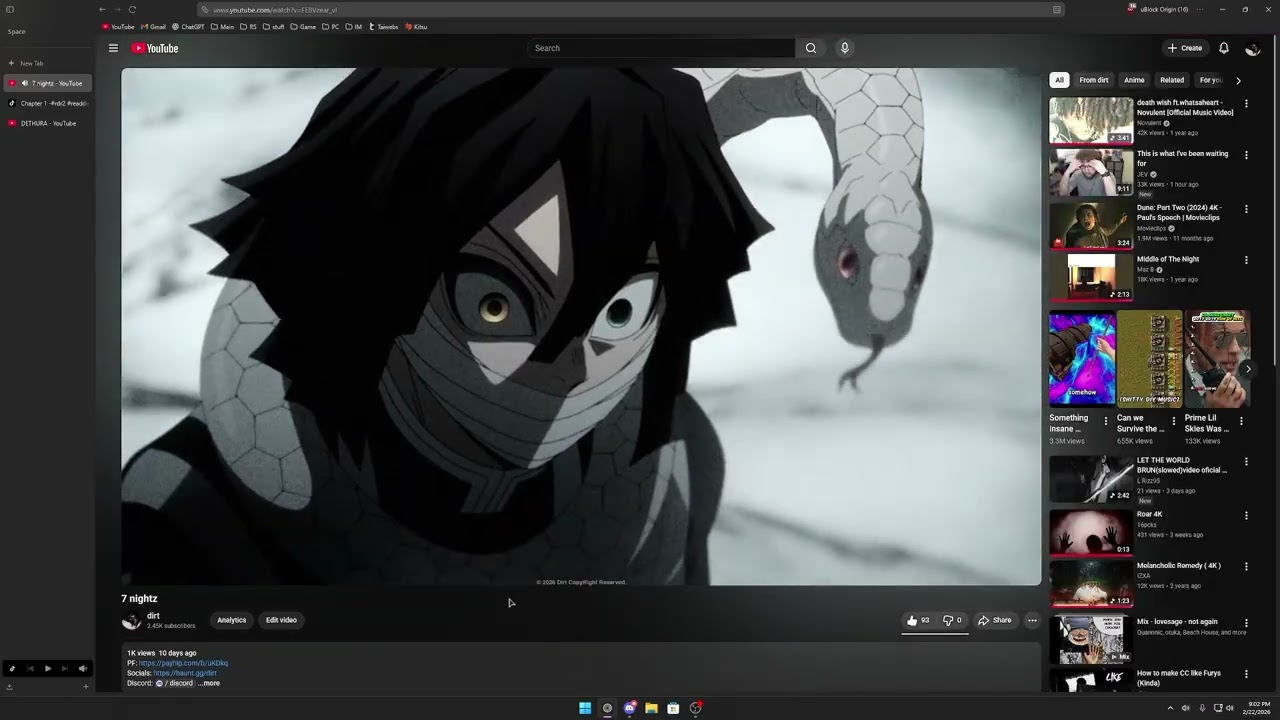Start voice search with the microphone
This screenshot has height=720, width=1280.
pyautogui.click(x=845, y=48)
